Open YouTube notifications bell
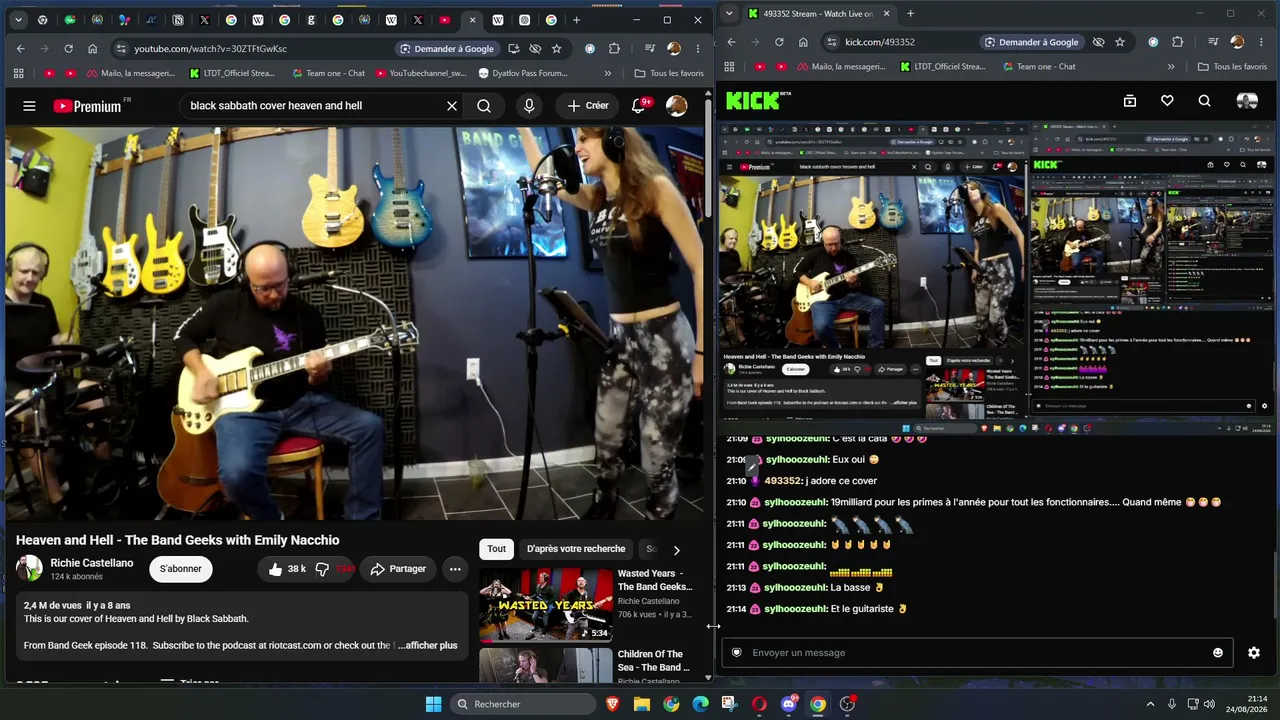The height and width of the screenshot is (720, 1280). pos(638,106)
